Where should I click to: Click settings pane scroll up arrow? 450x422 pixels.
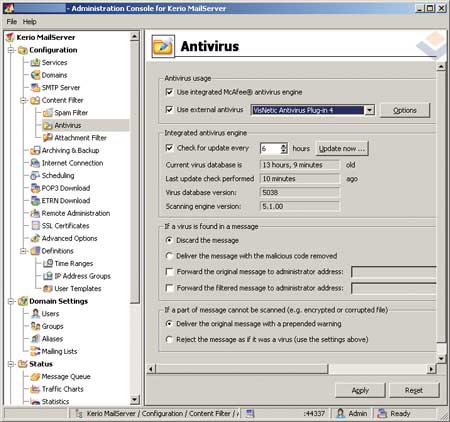(441, 67)
